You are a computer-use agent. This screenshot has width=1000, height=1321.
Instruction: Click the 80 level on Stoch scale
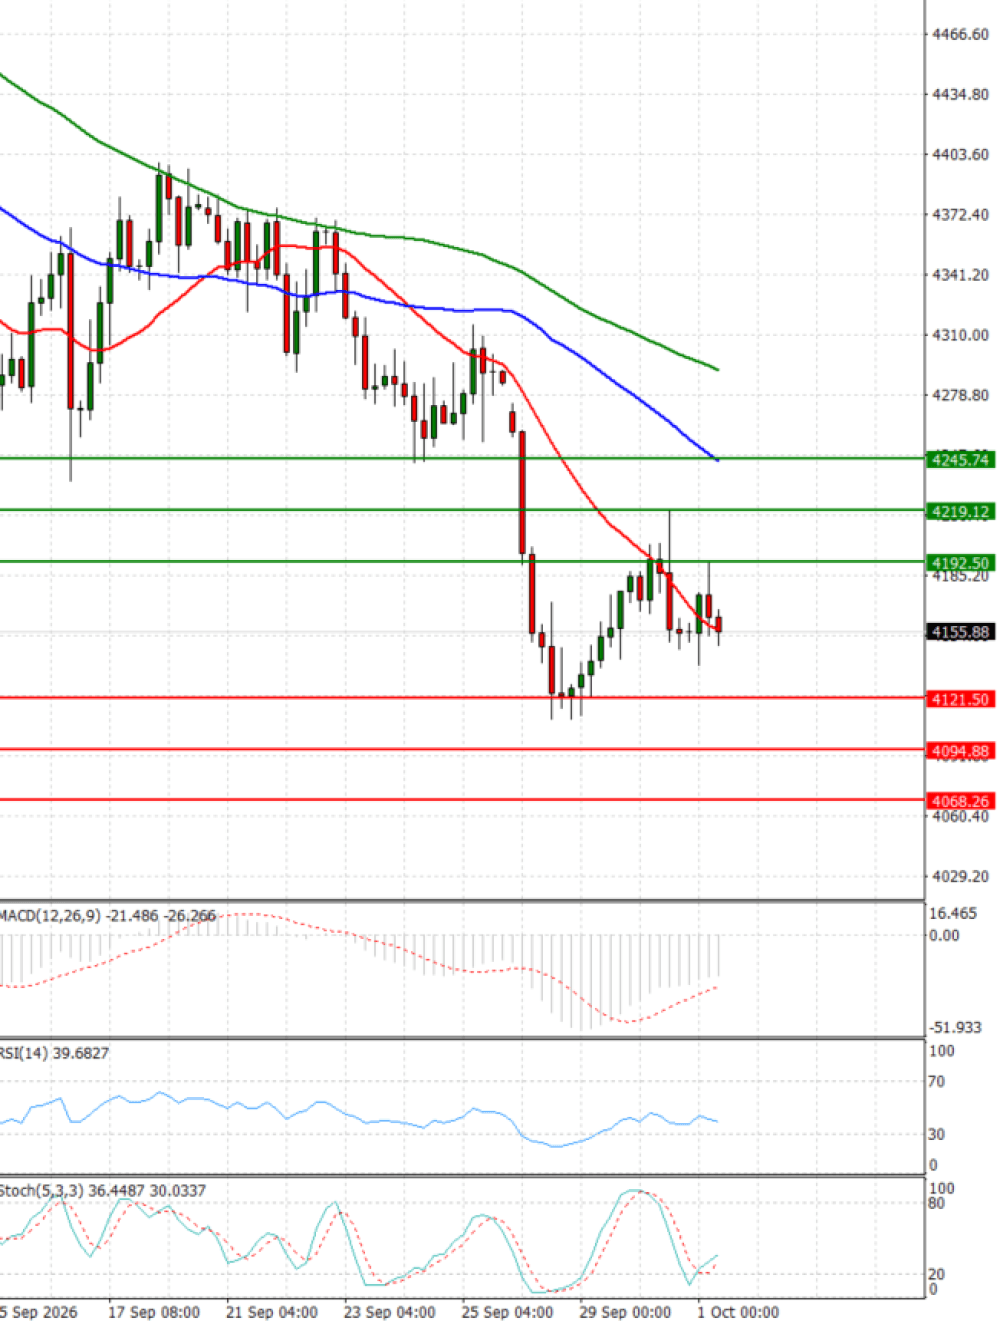(937, 1203)
